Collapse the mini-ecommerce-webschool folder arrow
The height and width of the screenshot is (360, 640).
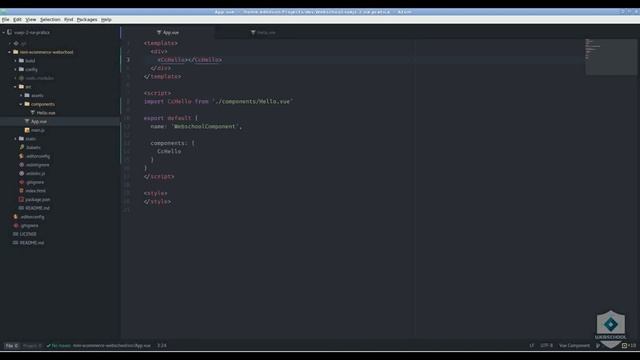10,52
